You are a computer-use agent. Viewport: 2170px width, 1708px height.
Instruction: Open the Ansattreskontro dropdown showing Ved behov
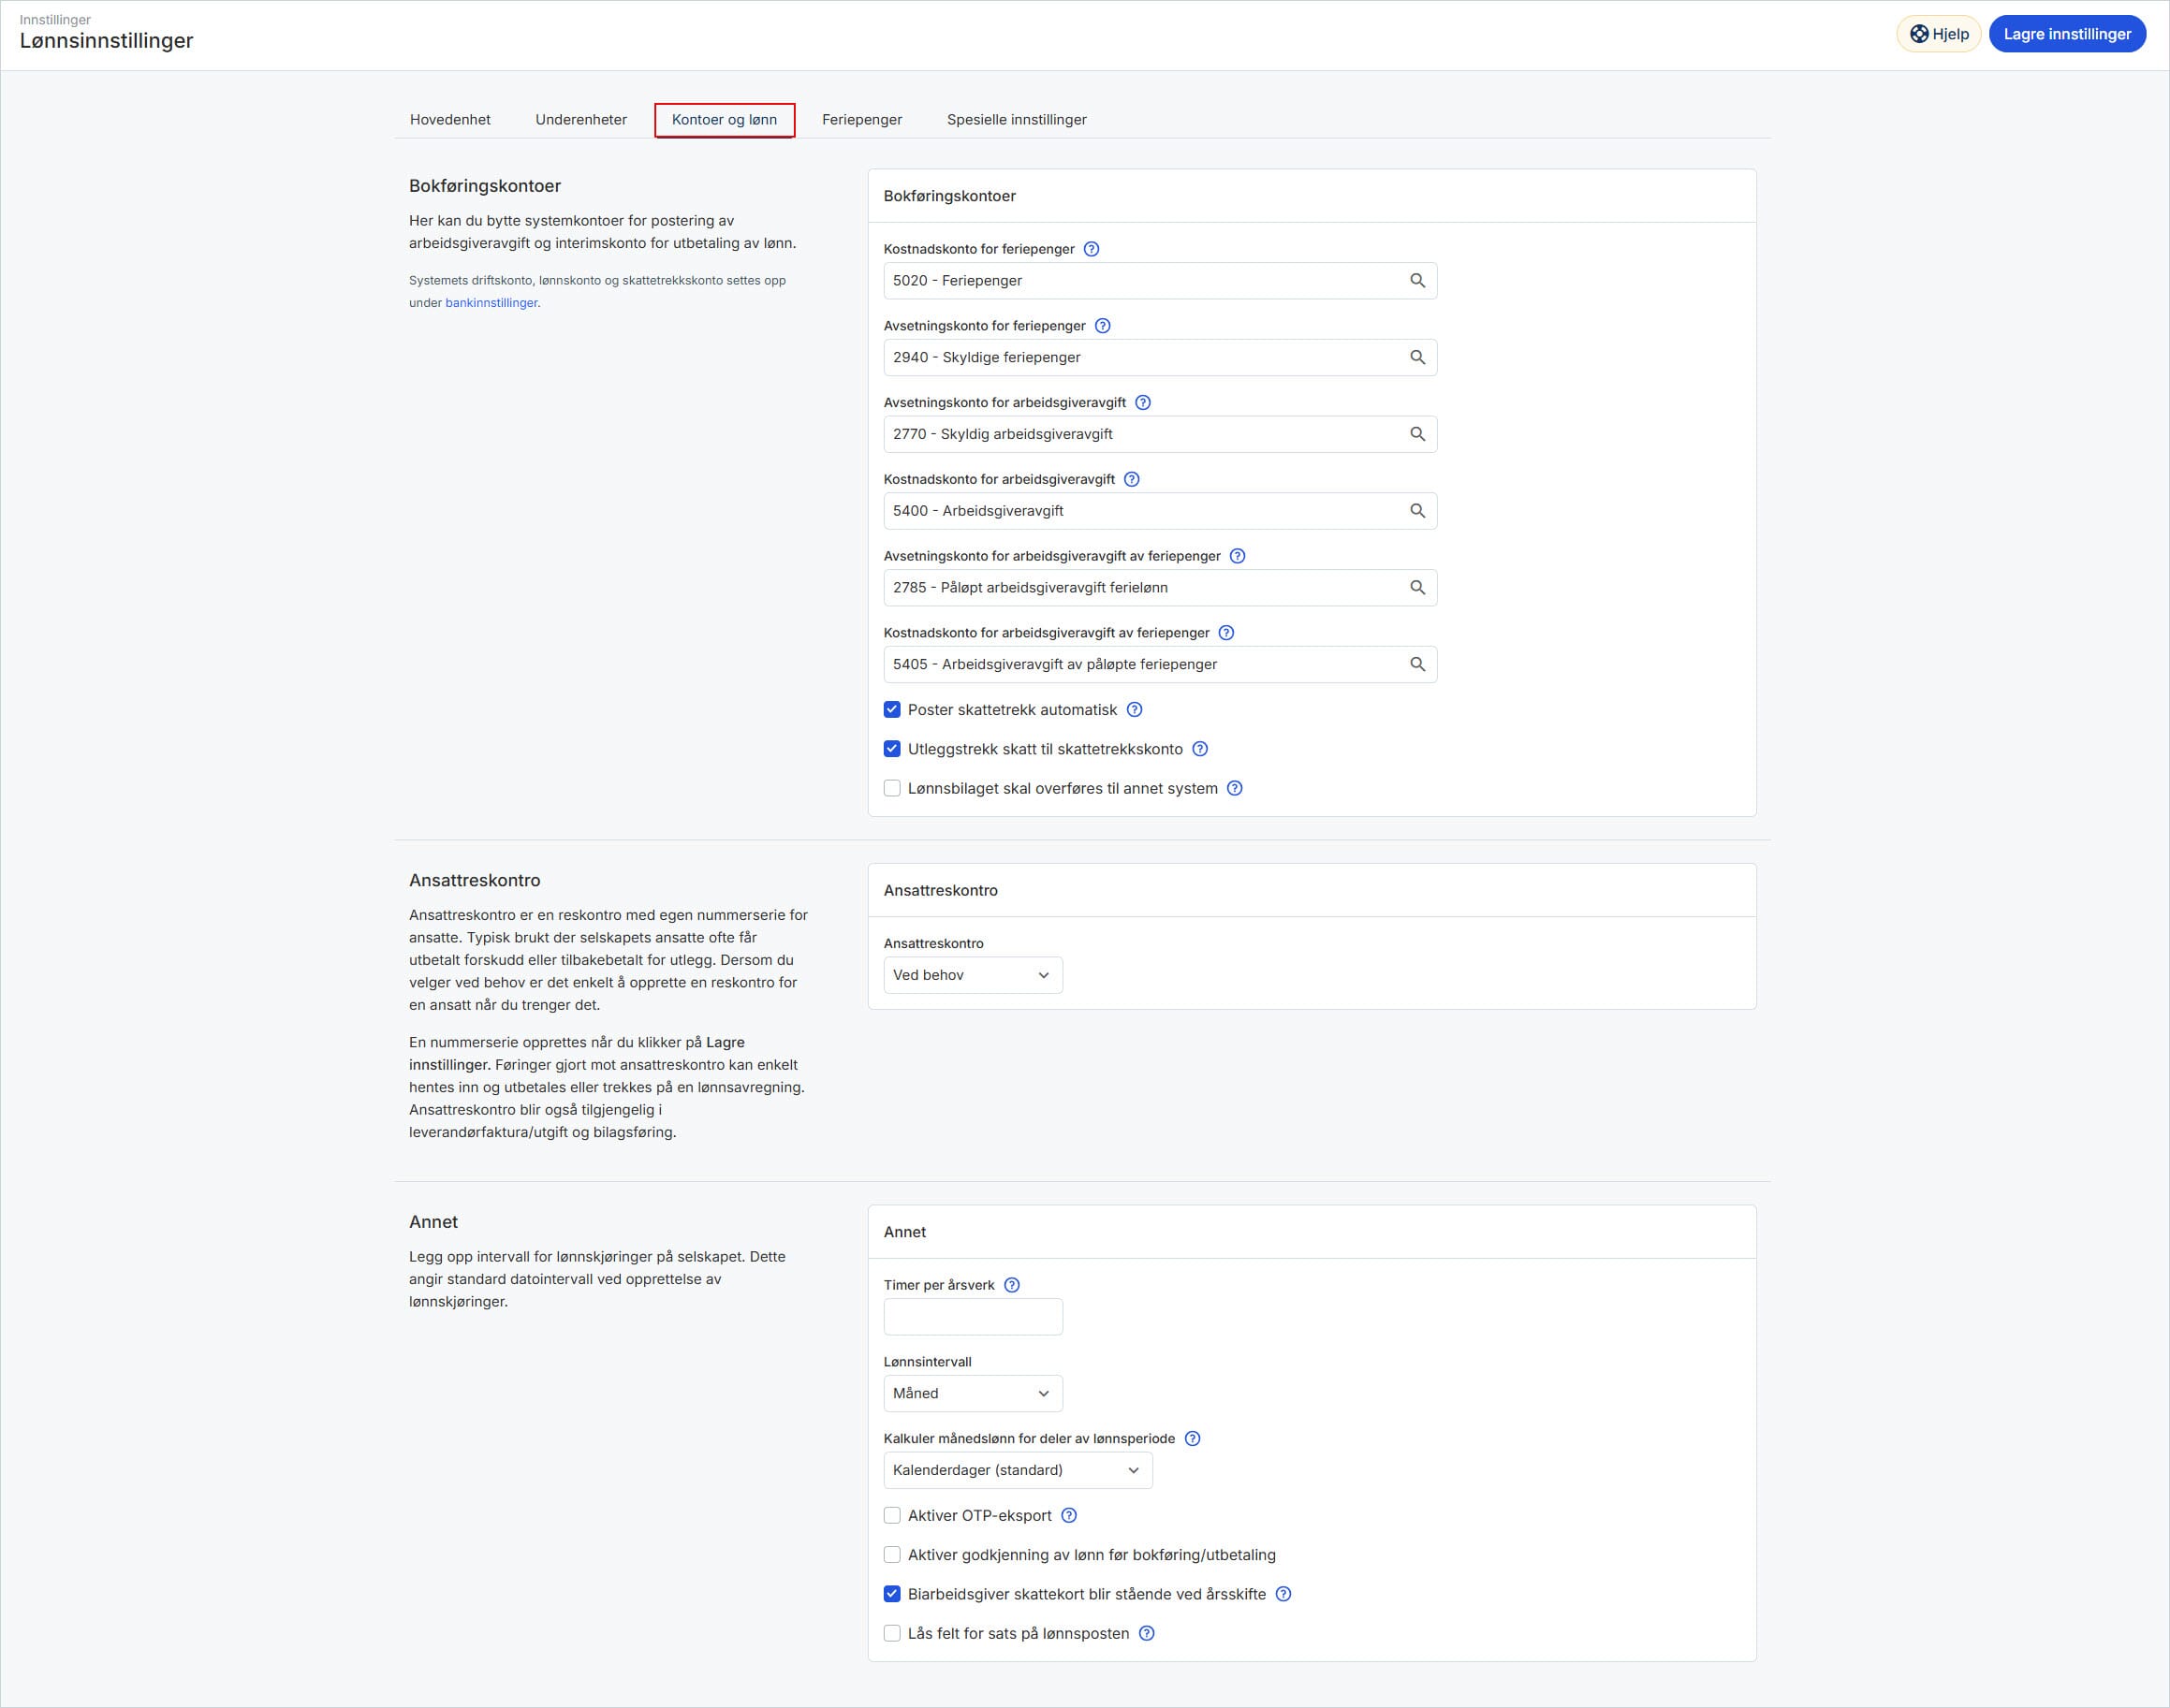972,975
